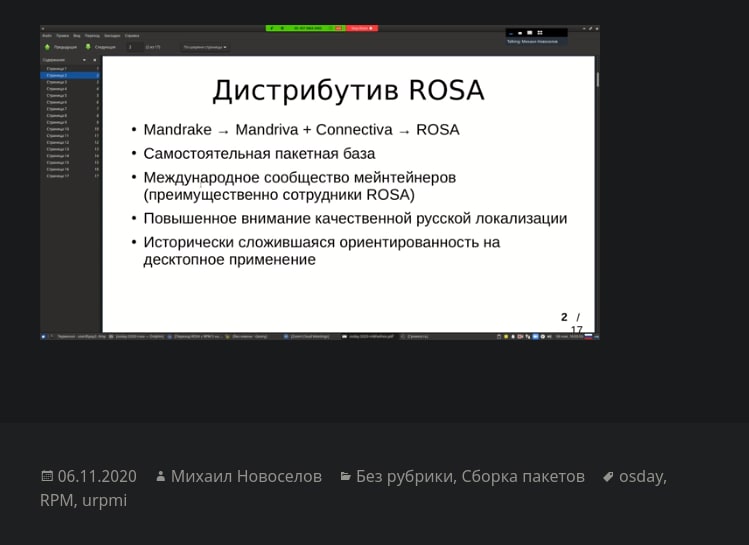Open author page of Михаил Новоселов

point(246,476)
